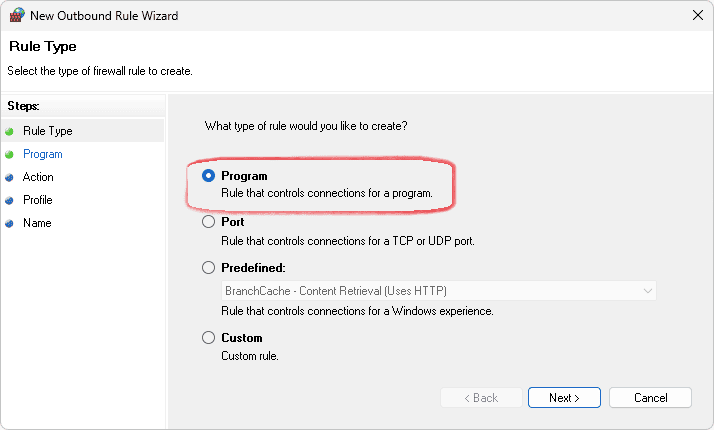The image size is (714, 430).
Task: Select the Custom rule radio button
Action: (x=209, y=338)
